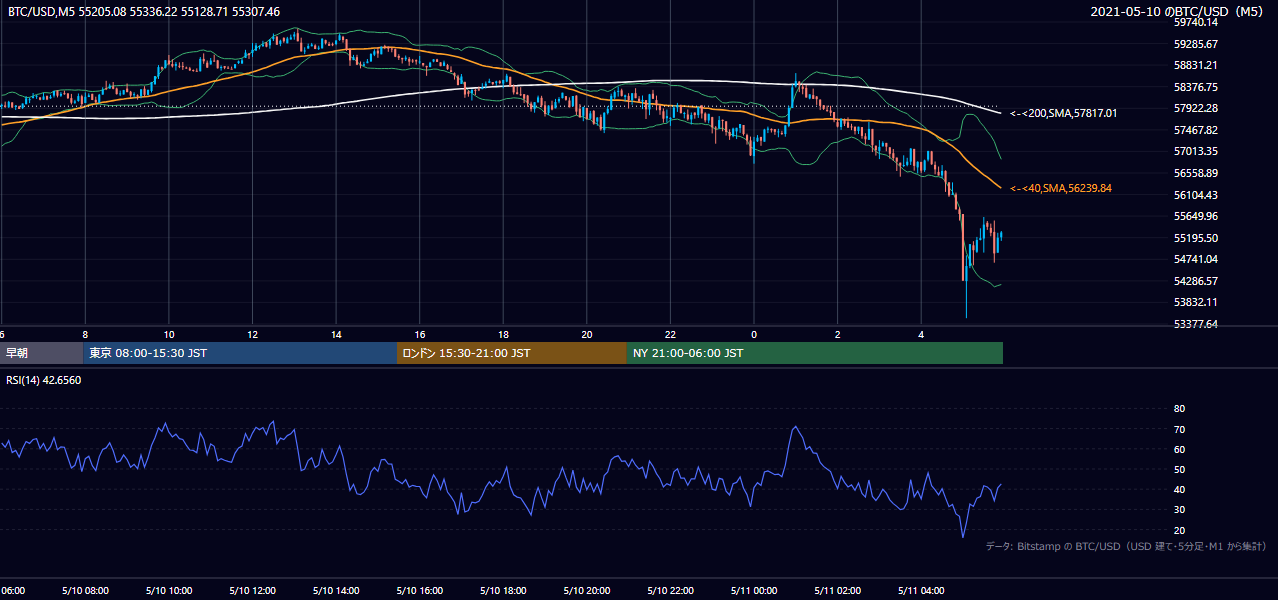Select the 200 SMA 57817.01 label
Image resolution: width=1278 pixels, height=600 pixels.
(x=1064, y=114)
